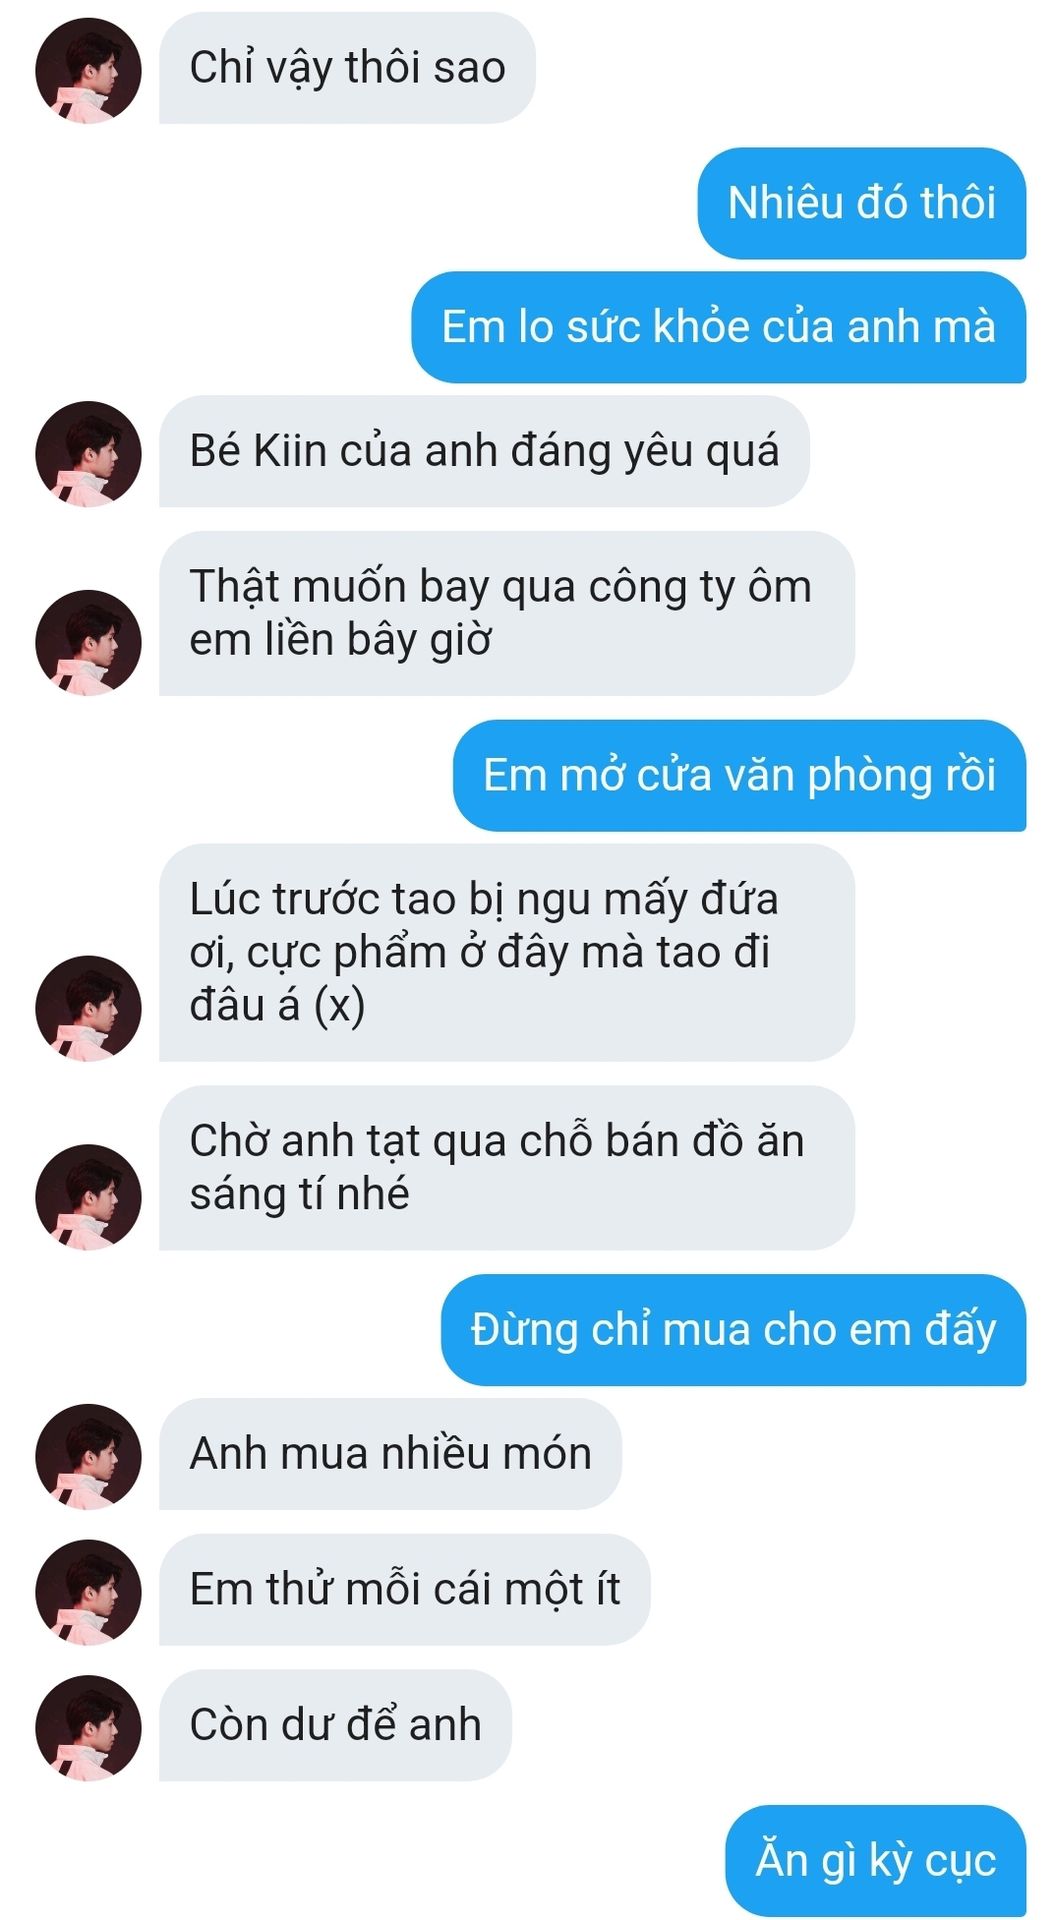Tap the blue "Em mở cửa văn phòng rồi" bubble

[x=740, y=775]
